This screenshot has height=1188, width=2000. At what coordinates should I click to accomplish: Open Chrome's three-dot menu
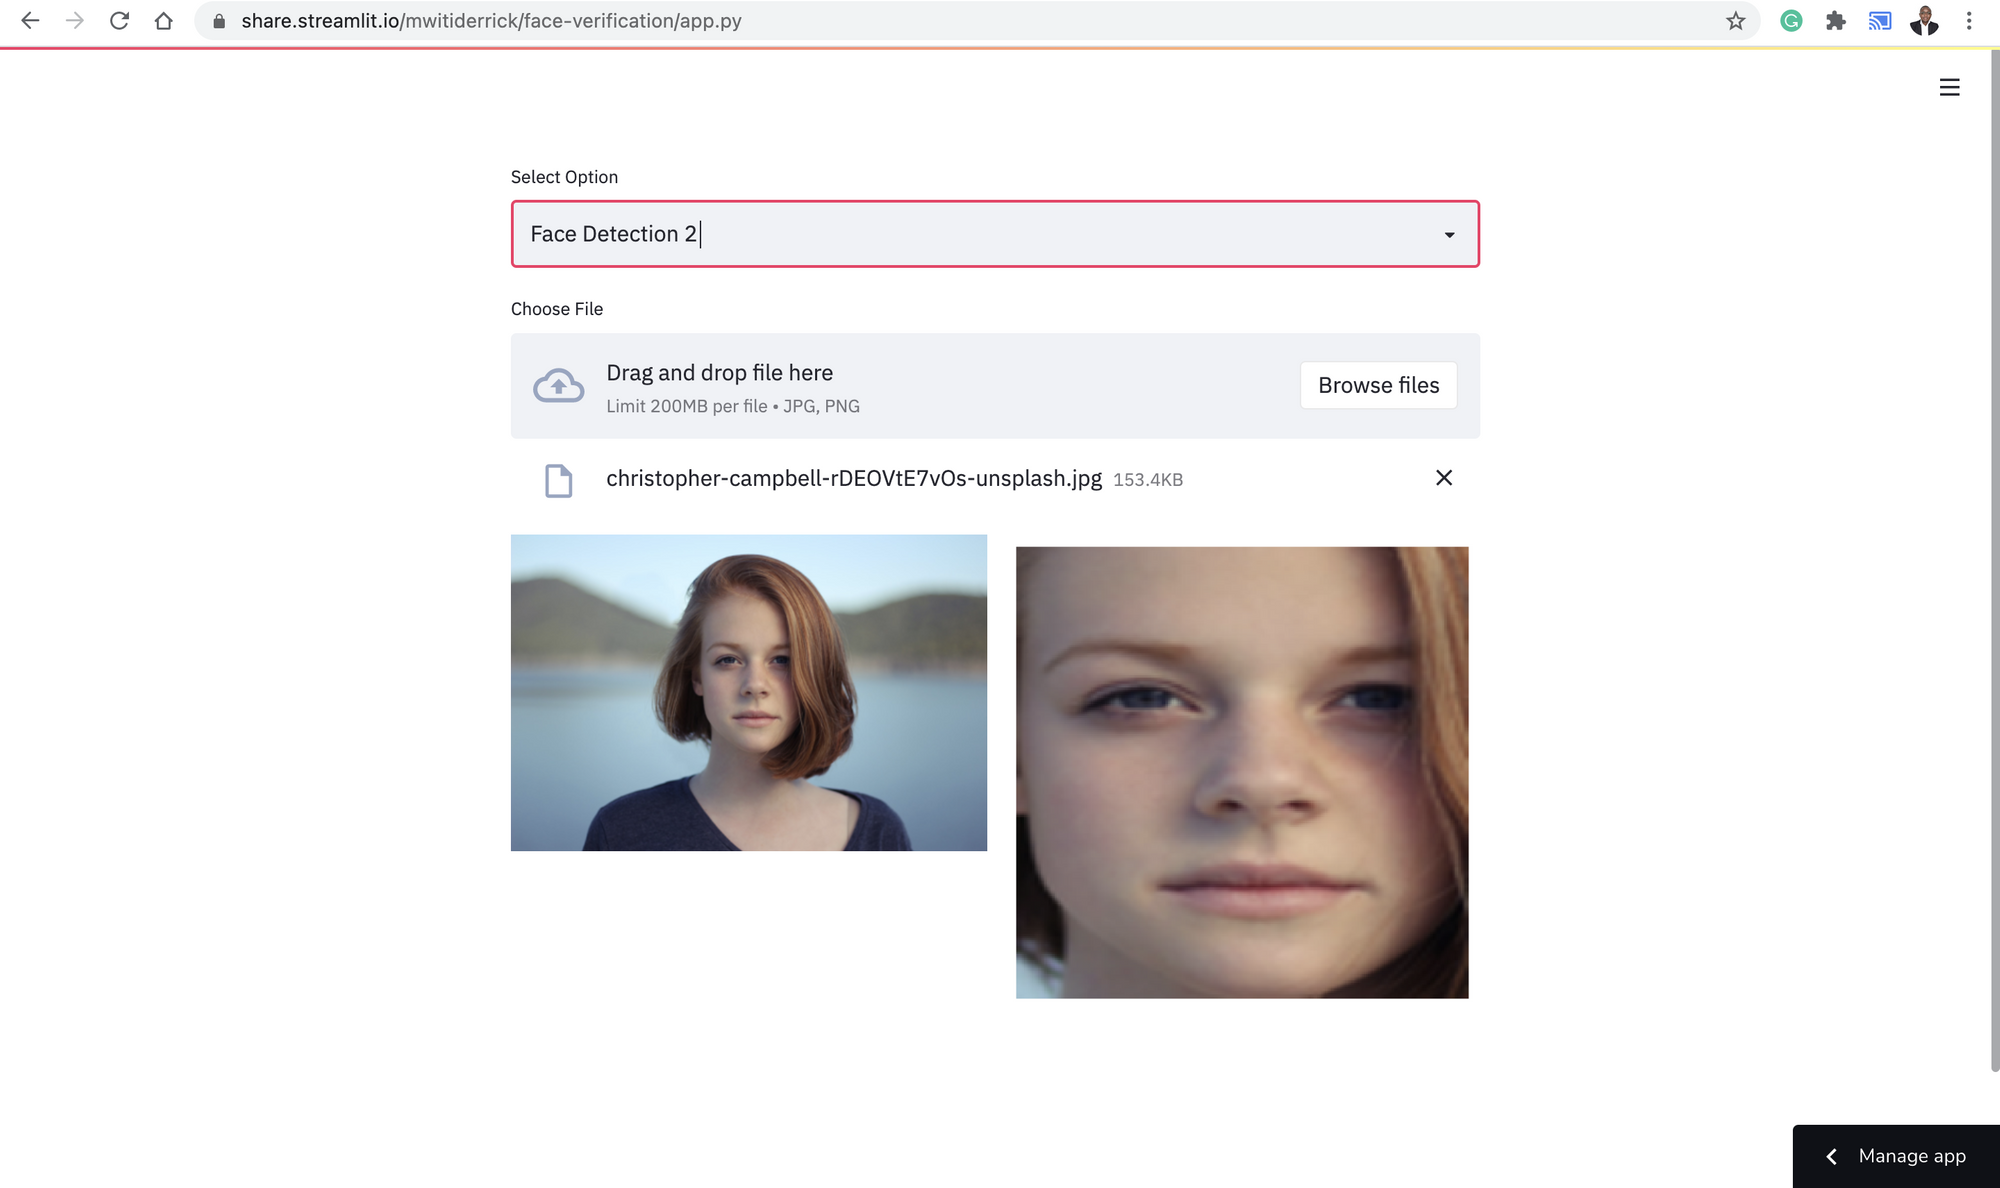coord(1968,21)
